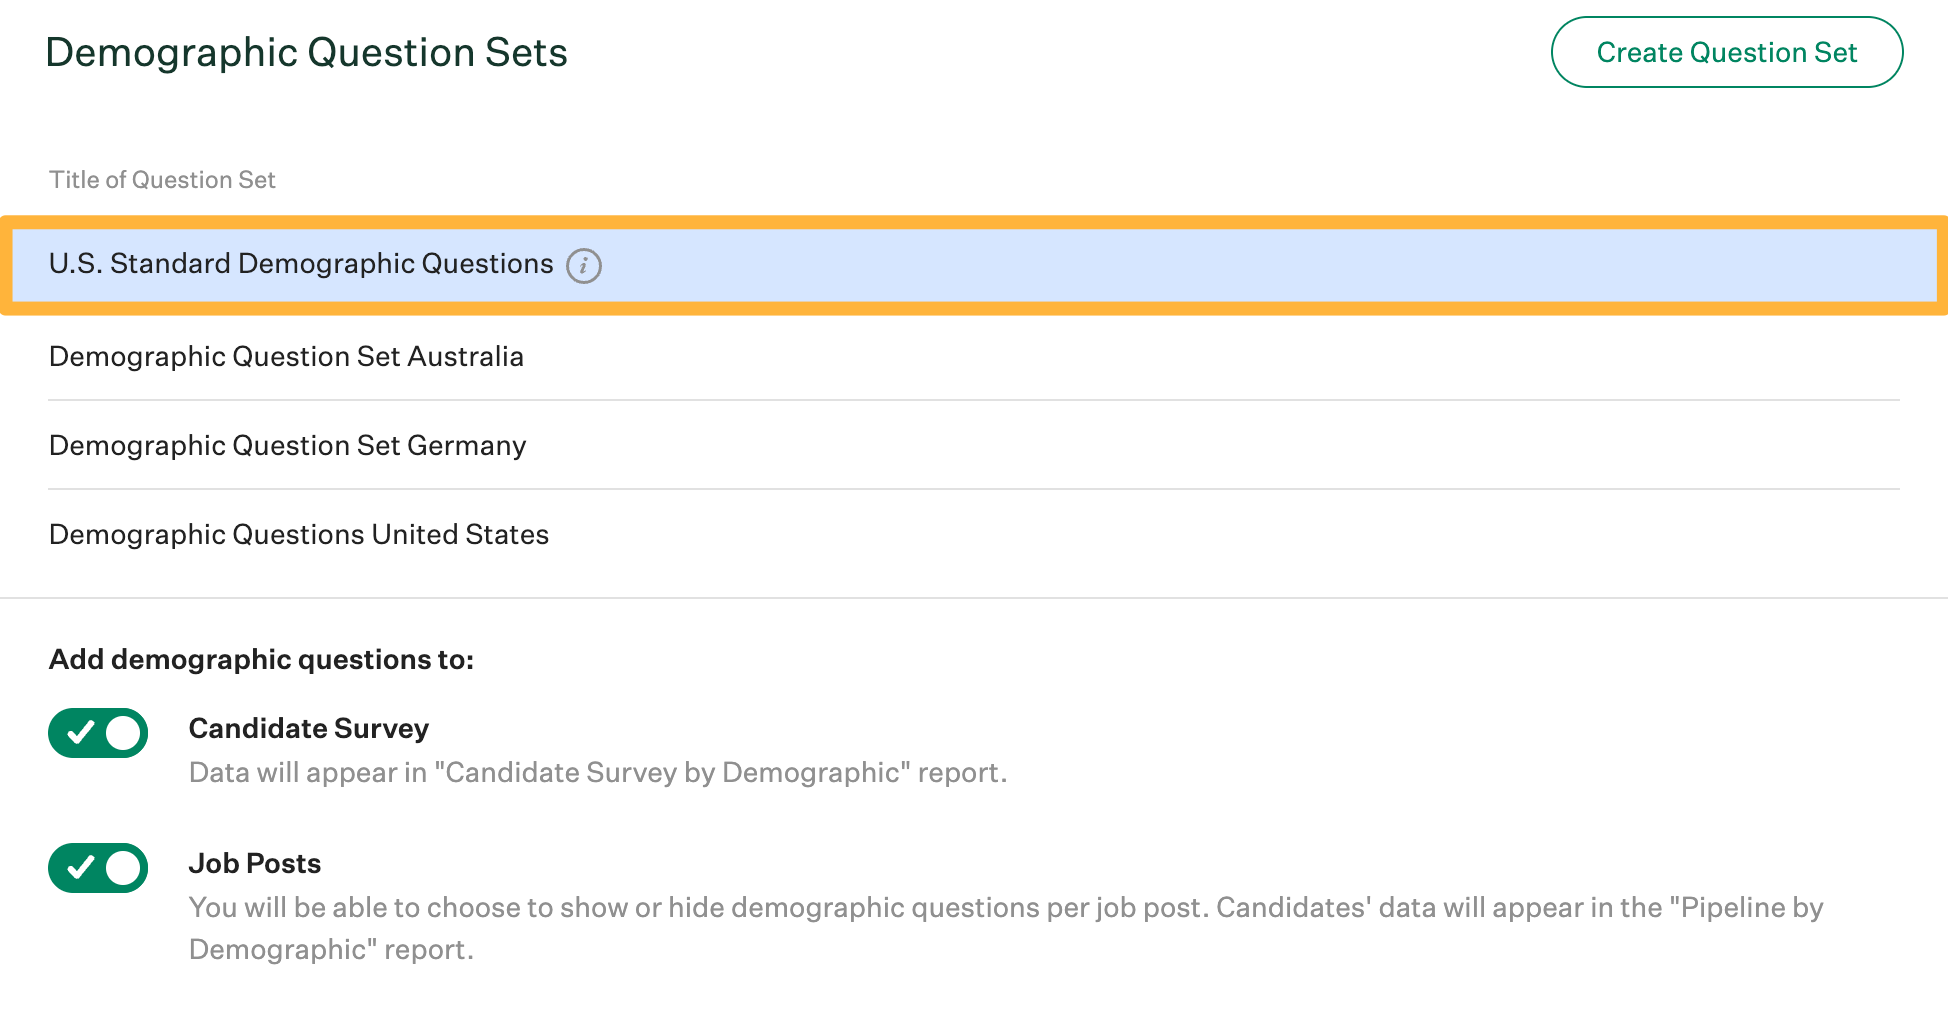Image resolution: width=1948 pixels, height=1018 pixels.
Task: Click the Title of Question Set column header
Action: [162, 180]
